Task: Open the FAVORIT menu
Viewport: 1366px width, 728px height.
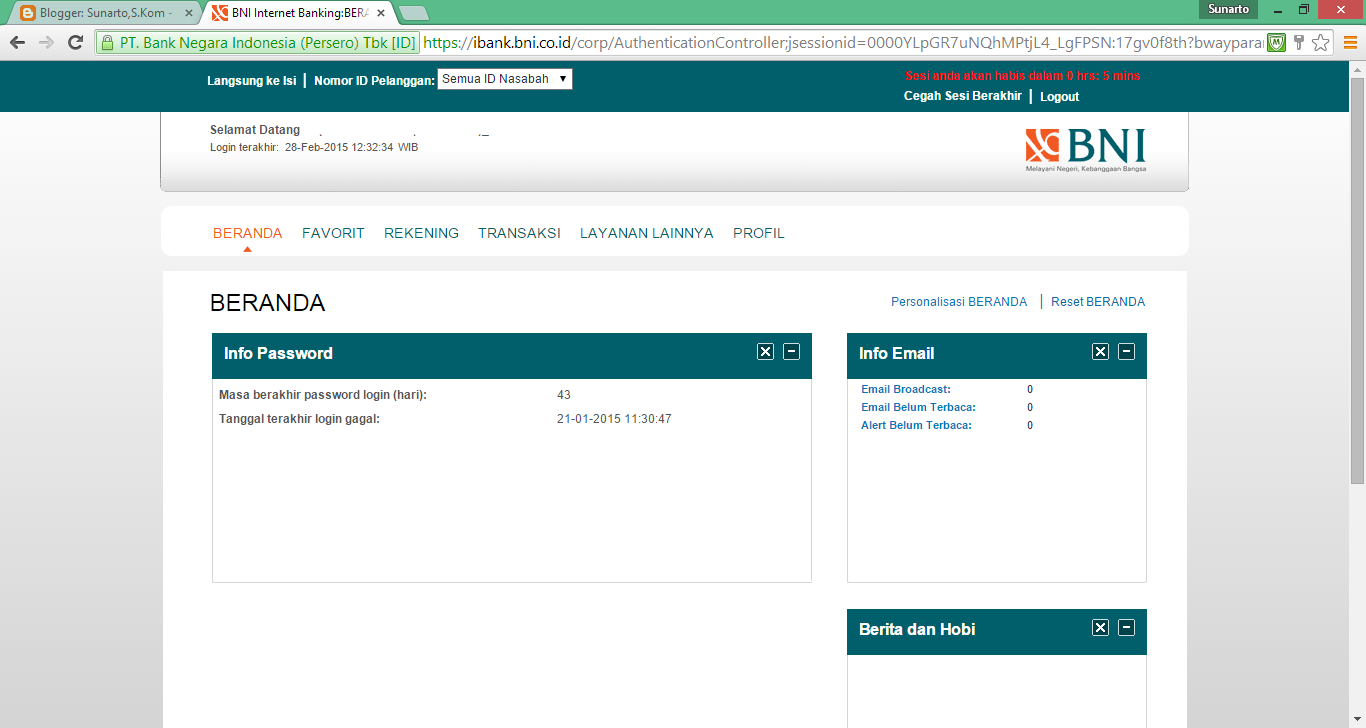Action: click(333, 233)
